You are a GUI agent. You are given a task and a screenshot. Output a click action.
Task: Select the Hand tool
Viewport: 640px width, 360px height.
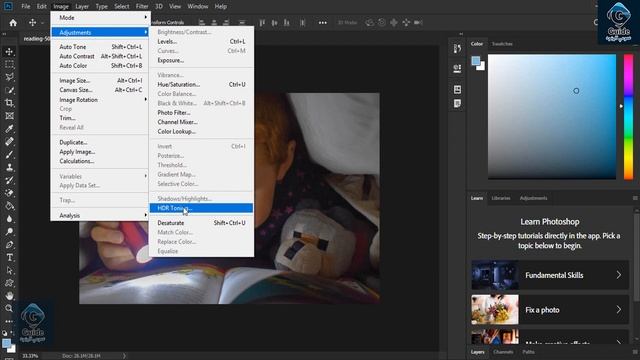9,296
